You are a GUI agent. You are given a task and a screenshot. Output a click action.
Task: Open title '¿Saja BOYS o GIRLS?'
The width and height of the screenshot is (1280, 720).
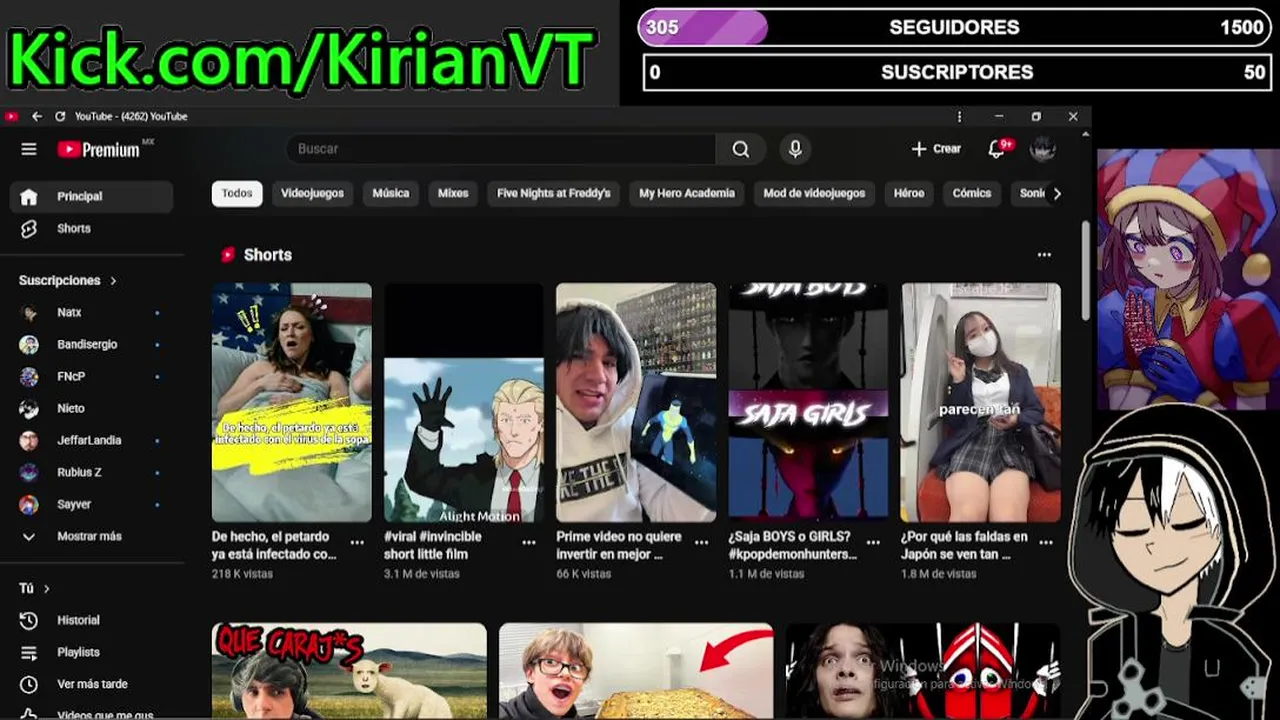[x=792, y=545]
